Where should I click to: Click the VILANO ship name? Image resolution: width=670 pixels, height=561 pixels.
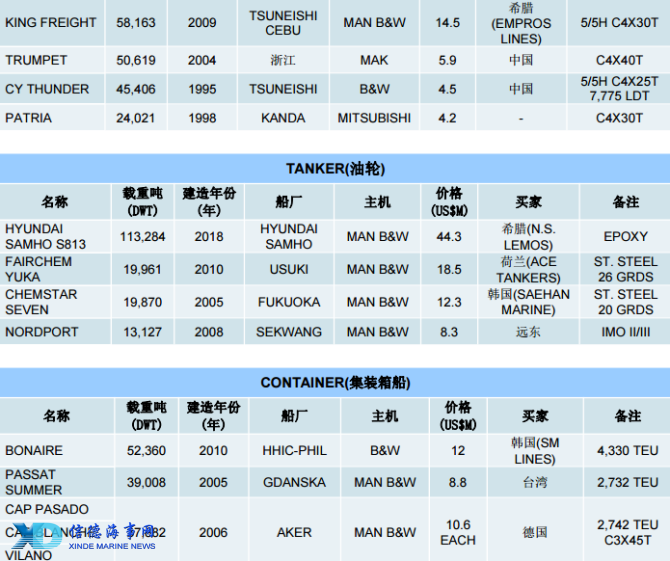click(x=28, y=555)
